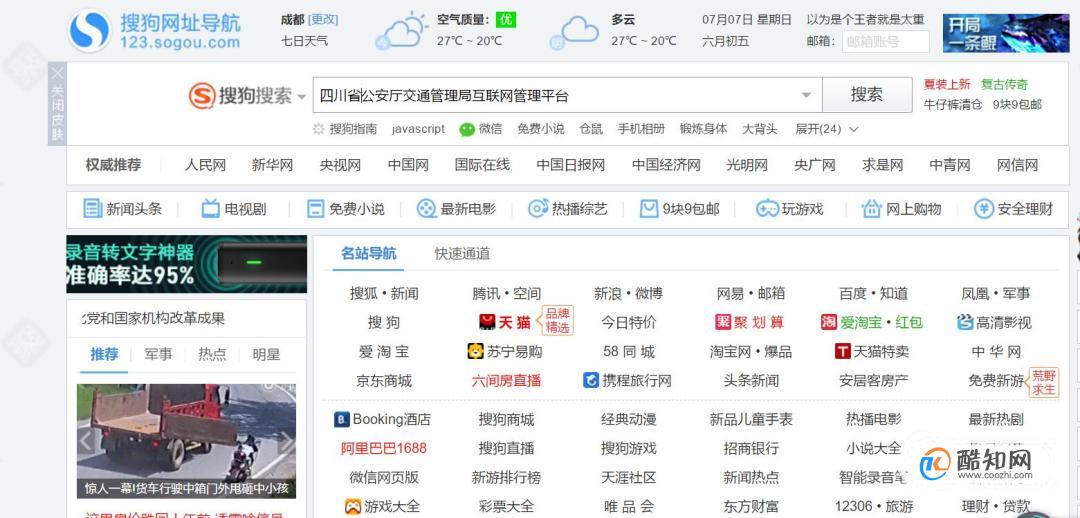Click the Sogou navigation logo icon
Screen dimensions: 1080x518
[90, 31]
